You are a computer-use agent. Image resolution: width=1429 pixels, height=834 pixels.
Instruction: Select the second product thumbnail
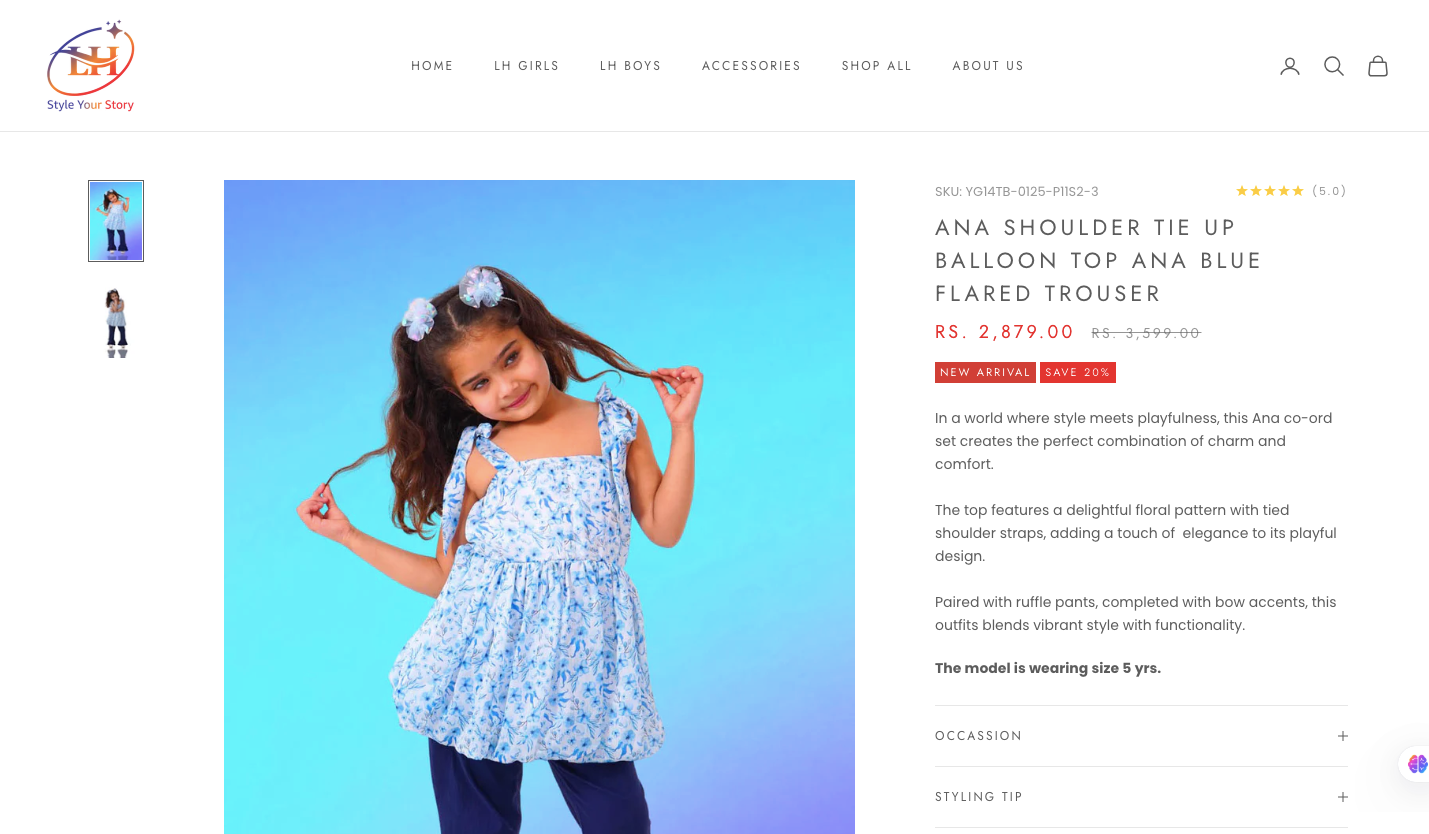pos(116,322)
